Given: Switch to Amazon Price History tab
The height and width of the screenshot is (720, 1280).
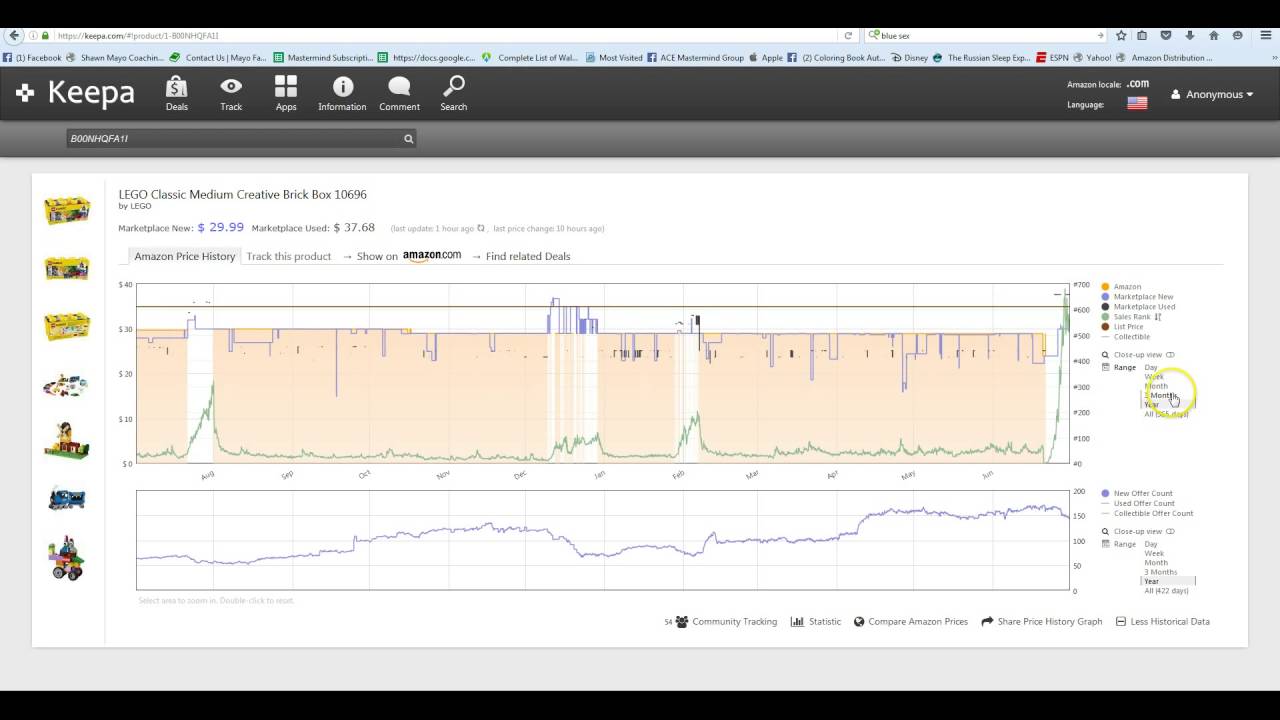Looking at the screenshot, I should click(184, 256).
